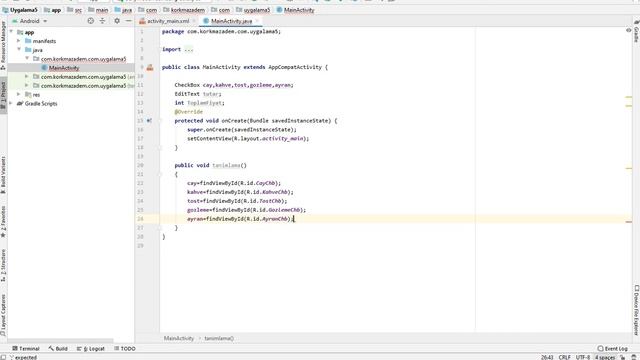Click the locate-in-project target icon
Image resolution: width=640 pixels, height=360 pixels.
point(91,21)
